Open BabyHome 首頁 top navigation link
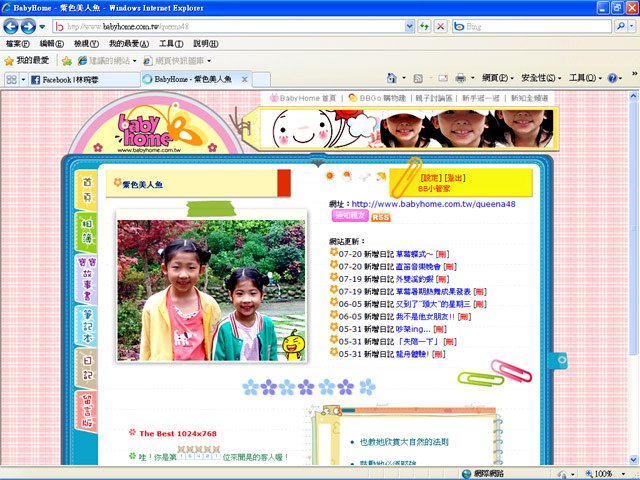The image size is (640, 480). [x=303, y=98]
